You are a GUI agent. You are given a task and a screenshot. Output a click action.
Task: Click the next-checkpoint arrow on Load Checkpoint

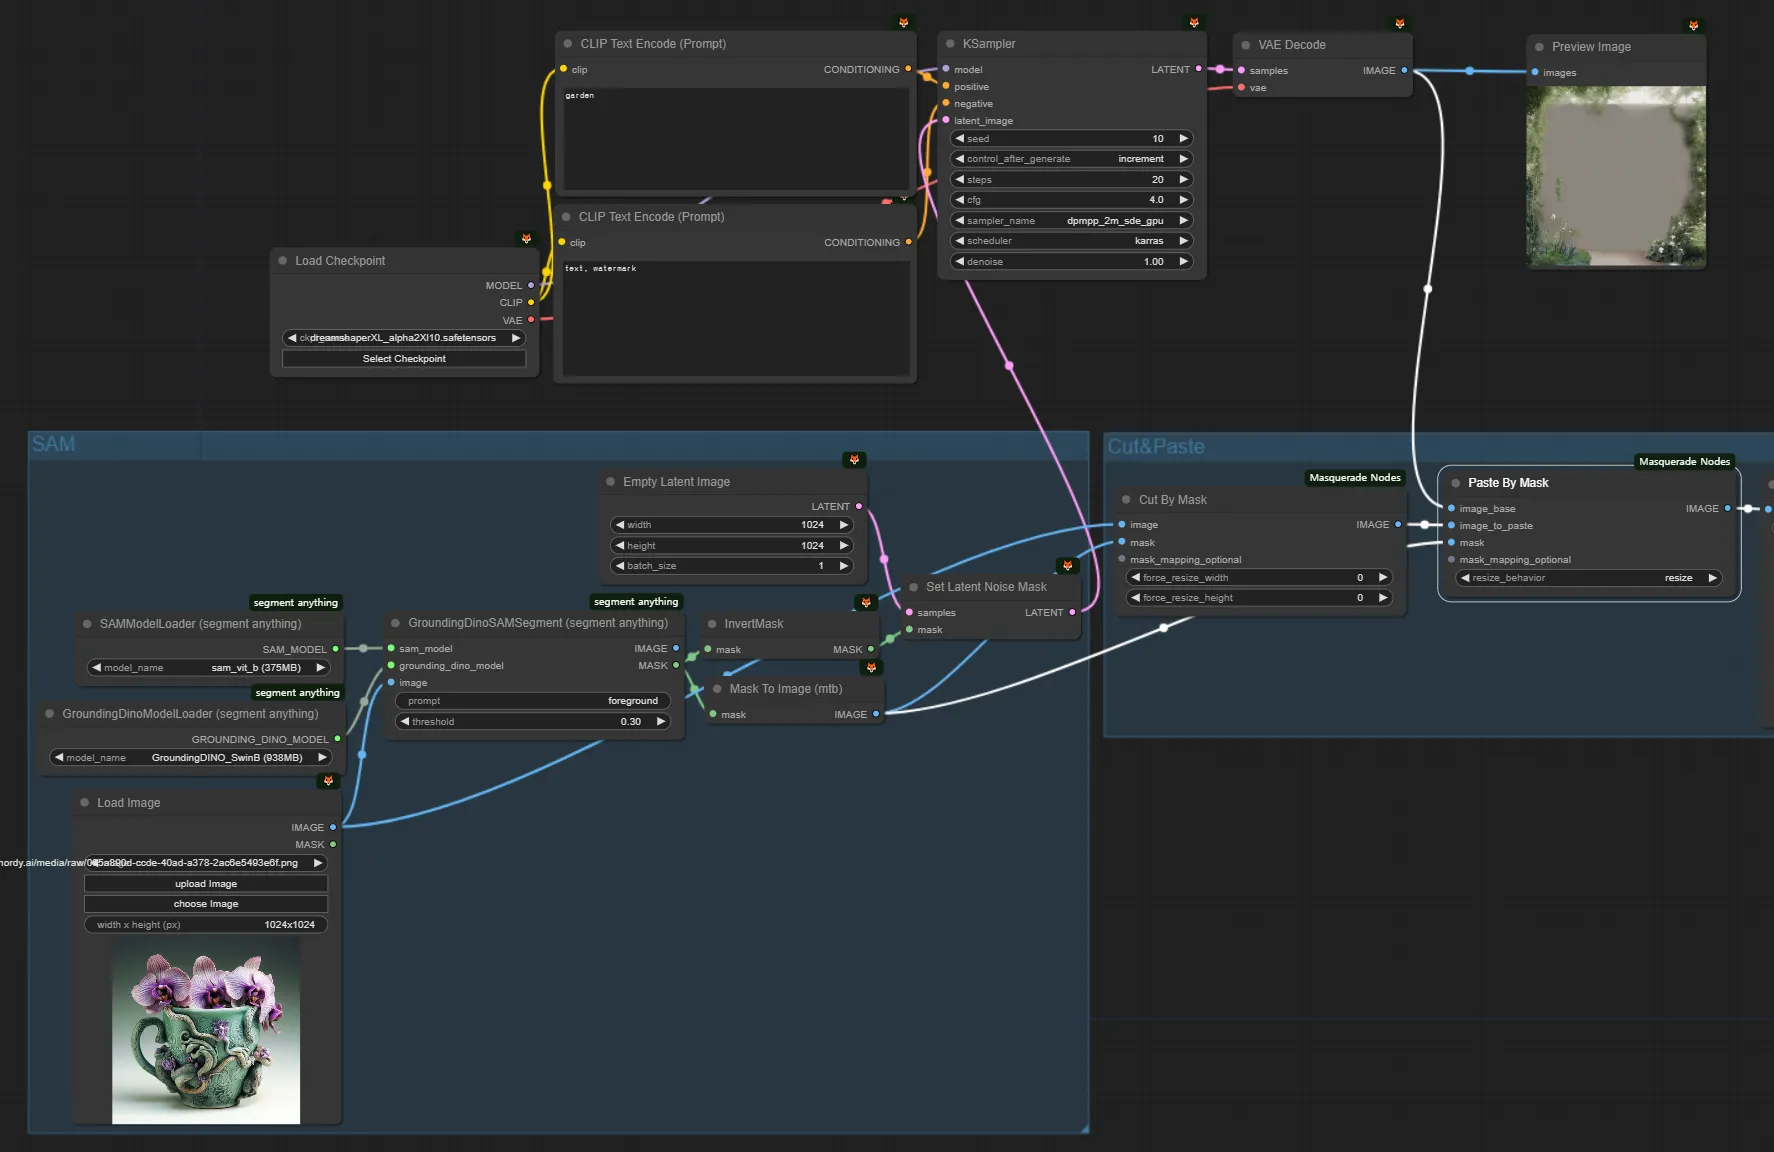[x=516, y=338]
